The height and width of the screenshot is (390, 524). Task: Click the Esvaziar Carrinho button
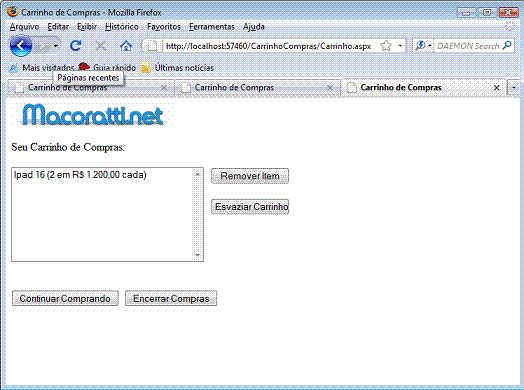click(250, 207)
